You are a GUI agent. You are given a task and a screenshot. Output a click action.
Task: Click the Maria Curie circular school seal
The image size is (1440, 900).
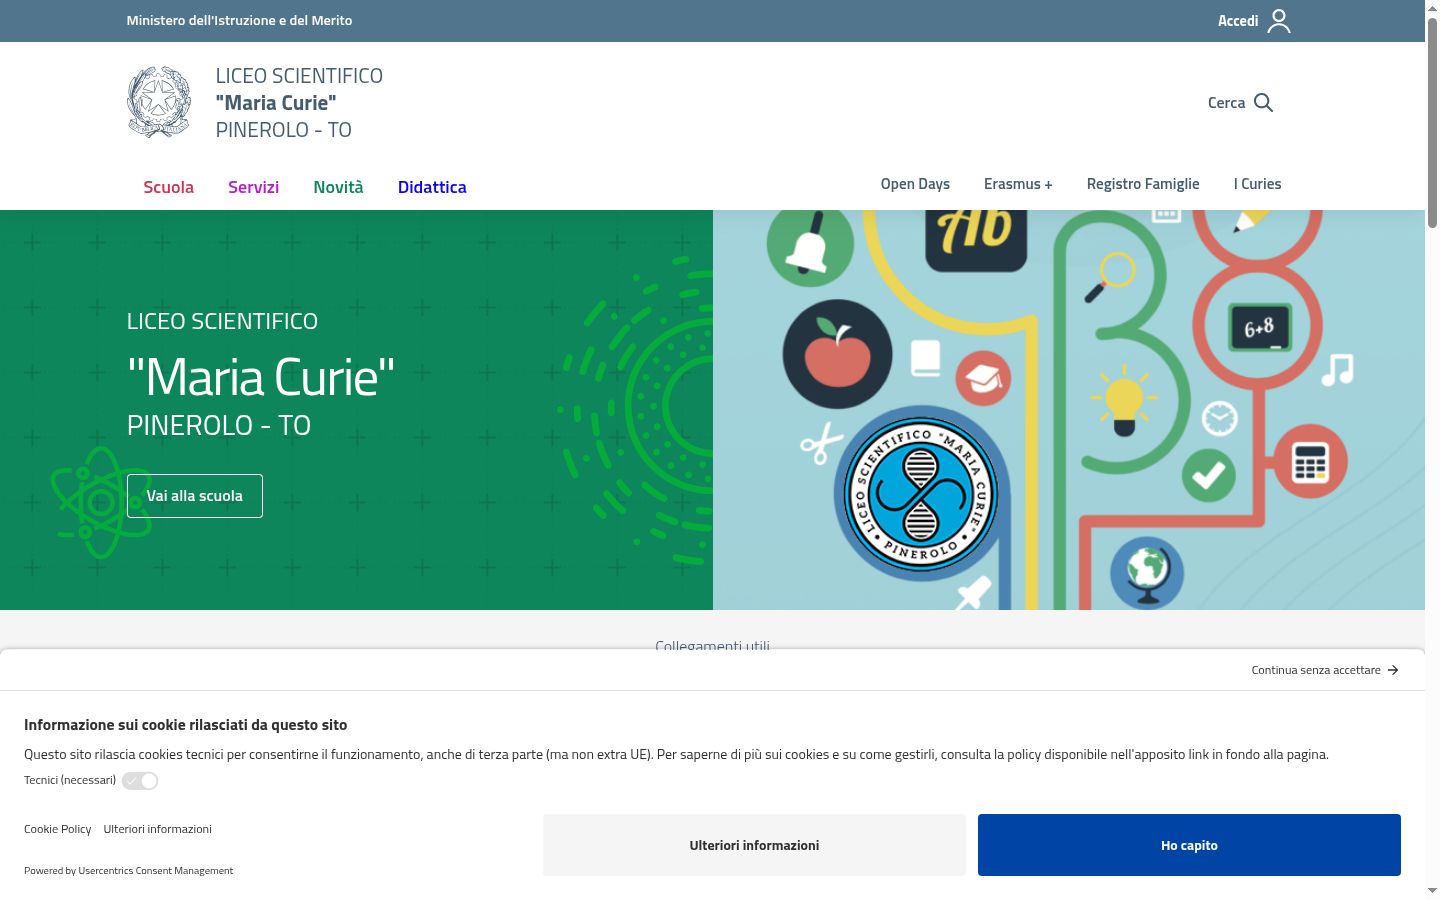coord(921,495)
